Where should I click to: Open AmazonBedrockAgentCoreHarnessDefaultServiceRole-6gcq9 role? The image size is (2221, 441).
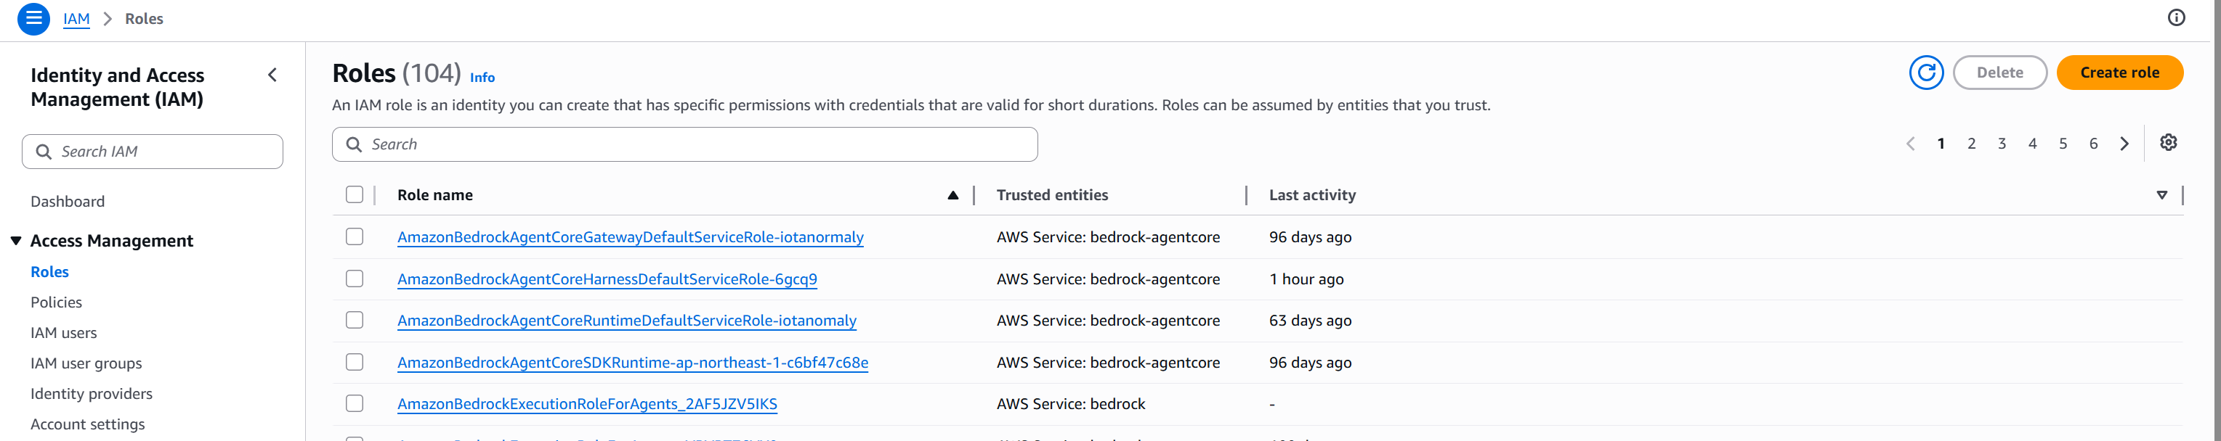607,279
